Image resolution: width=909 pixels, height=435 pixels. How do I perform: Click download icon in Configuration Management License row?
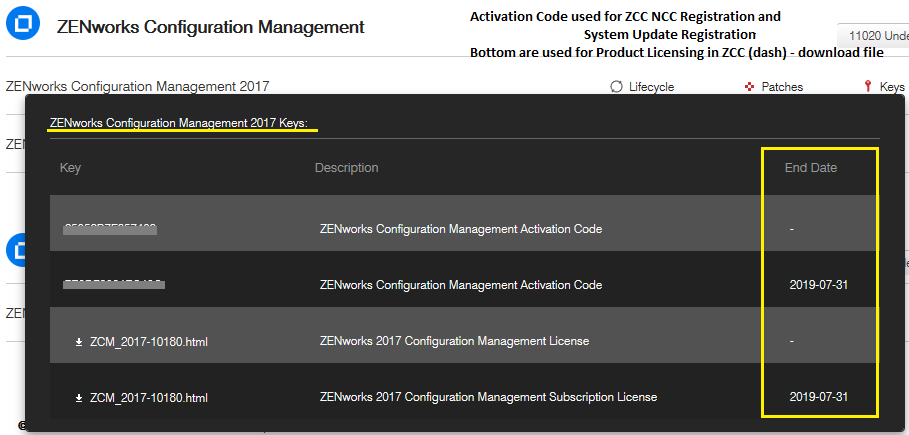[x=79, y=342]
